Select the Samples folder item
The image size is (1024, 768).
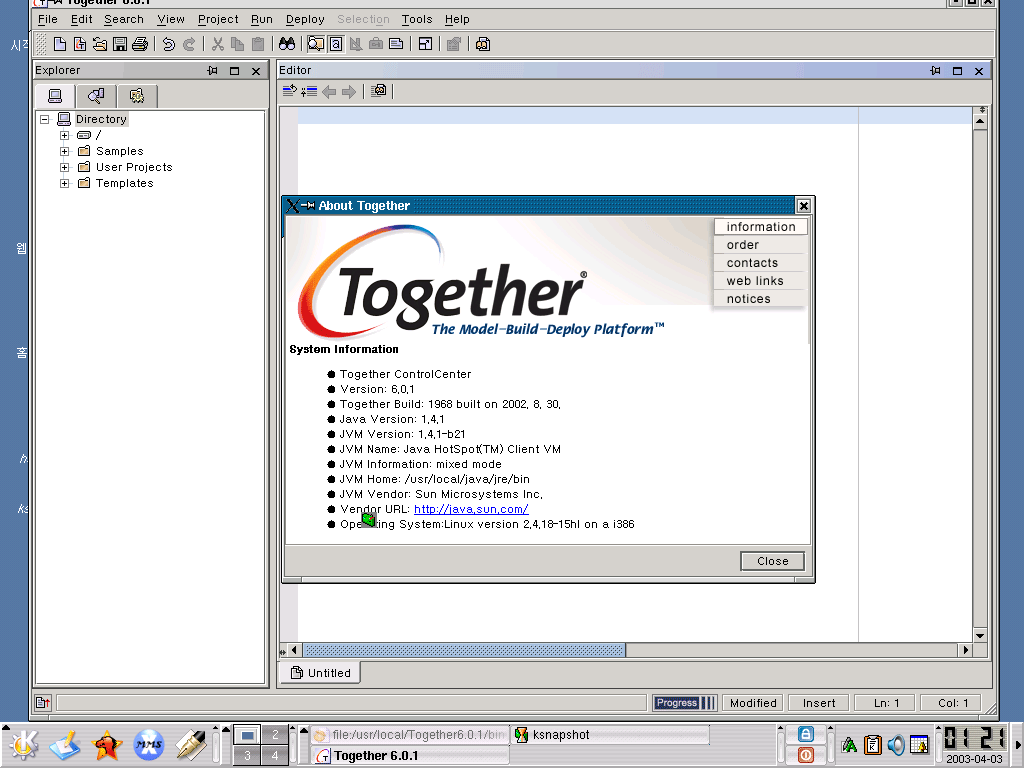click(x=120, y=152)
